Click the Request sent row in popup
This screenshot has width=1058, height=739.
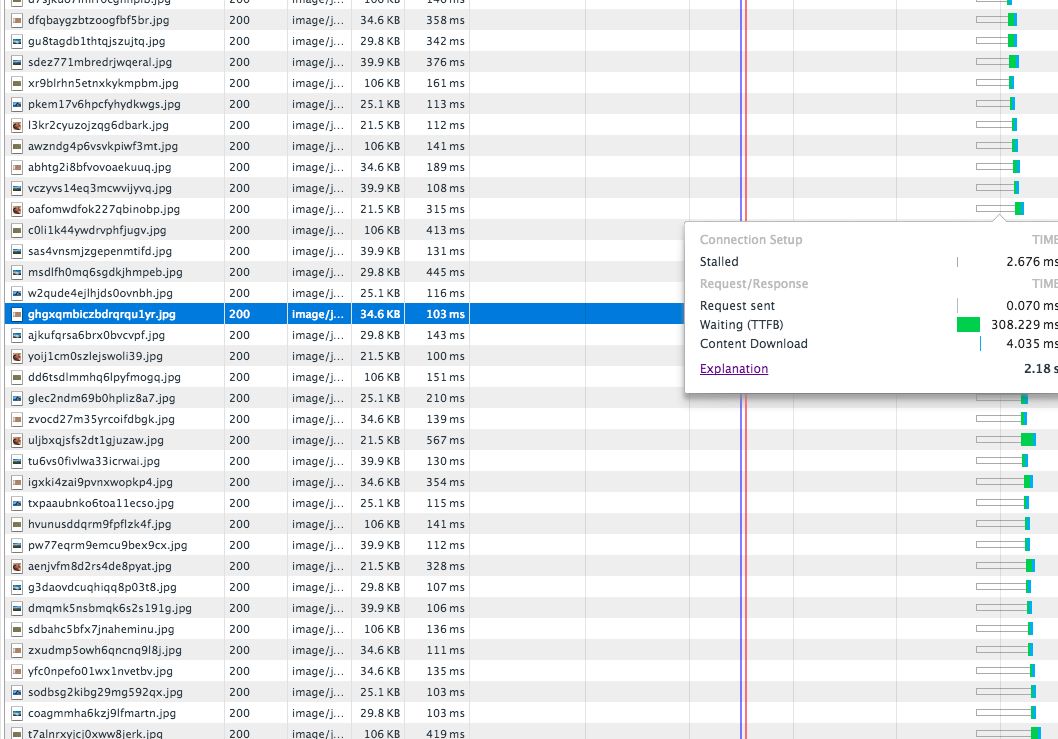879,306
